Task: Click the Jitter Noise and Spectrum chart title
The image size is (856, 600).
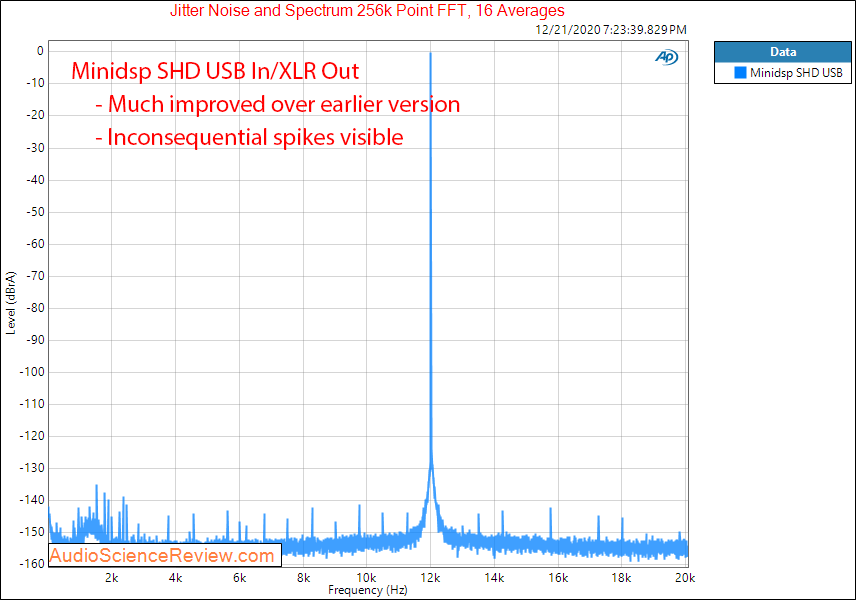Action: [x=367, y=10]
